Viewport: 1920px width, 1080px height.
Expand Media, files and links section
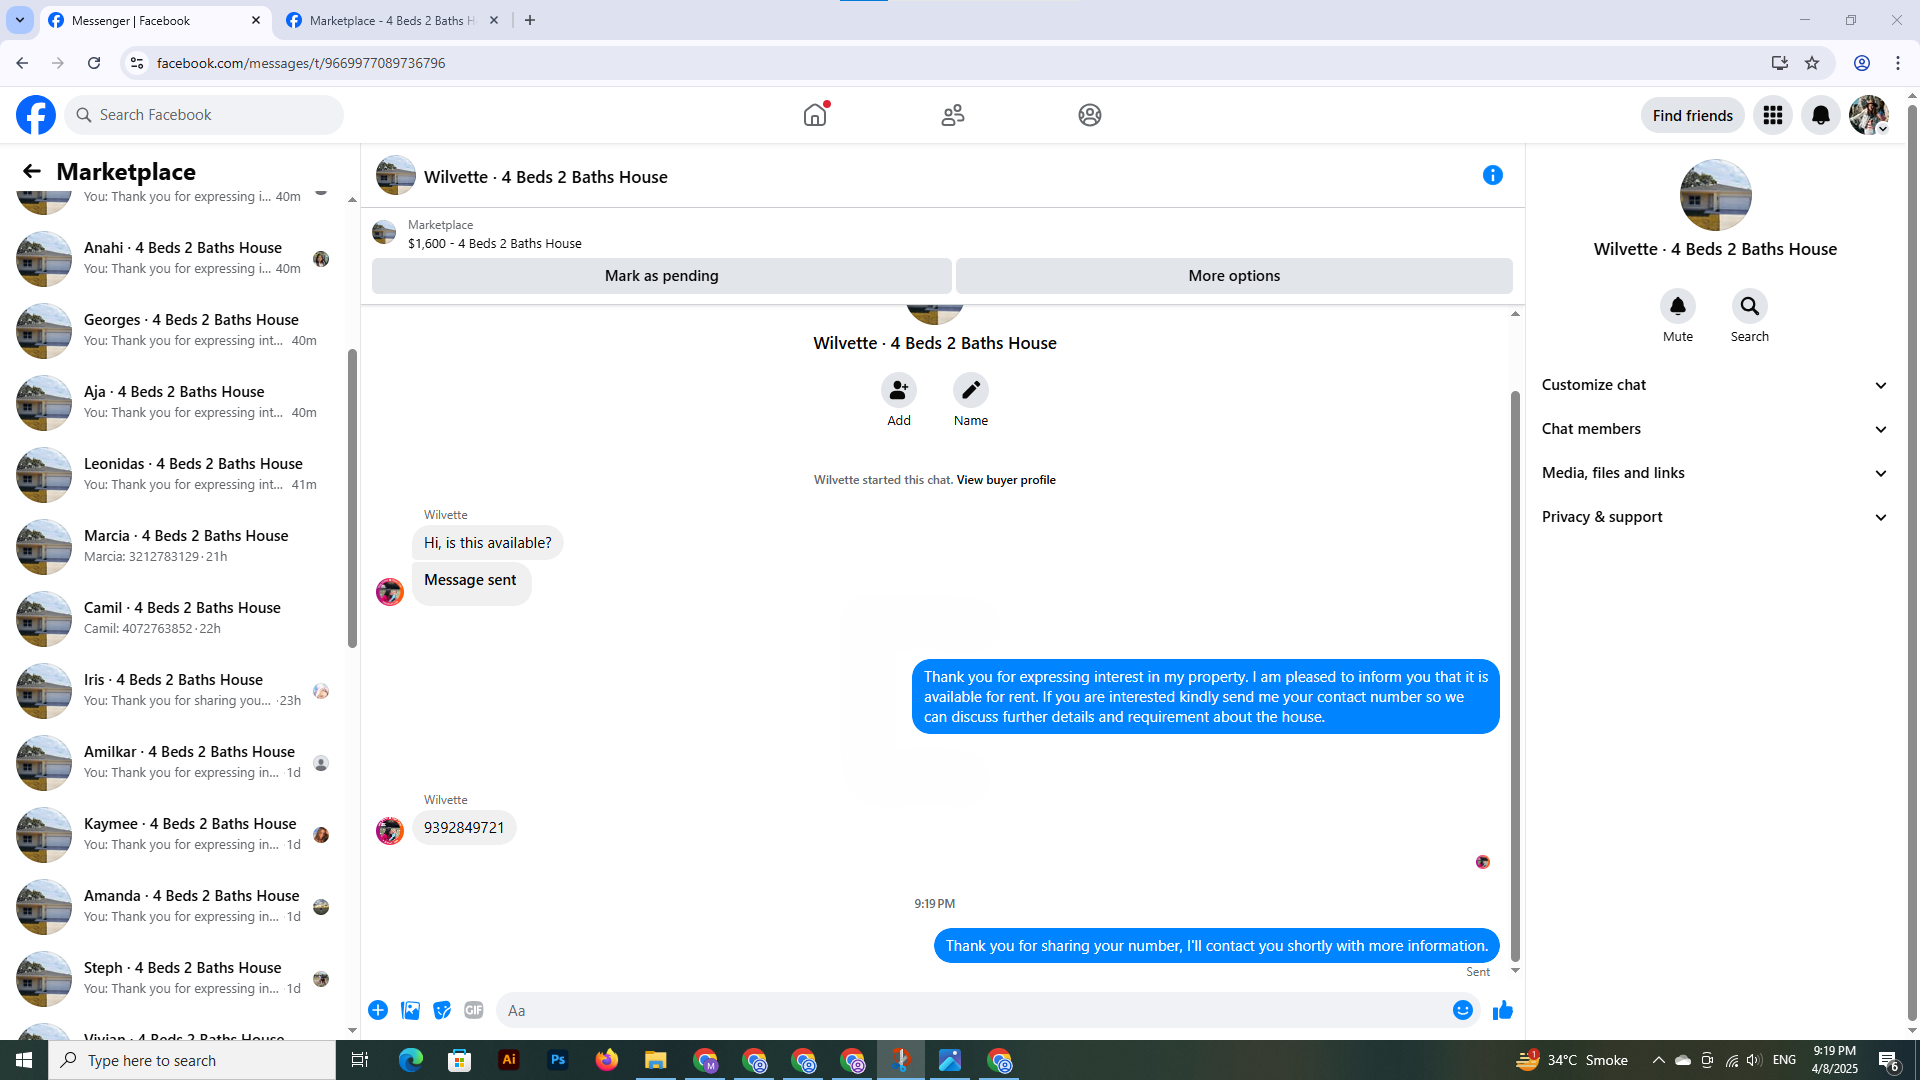pos(1714,473)
